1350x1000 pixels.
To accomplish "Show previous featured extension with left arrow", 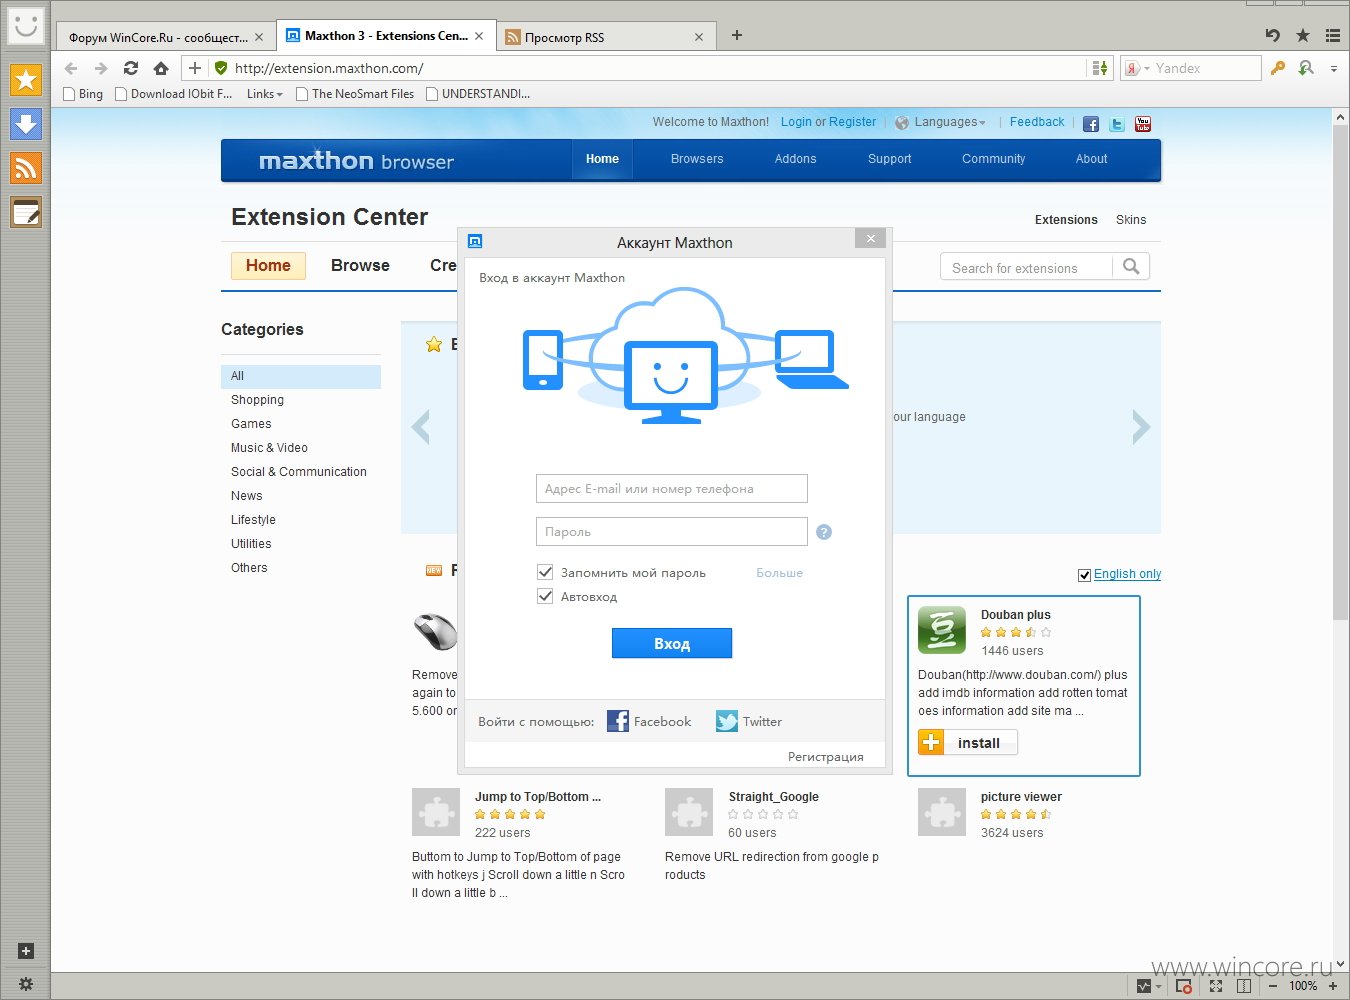I will (x=421, y=427).
